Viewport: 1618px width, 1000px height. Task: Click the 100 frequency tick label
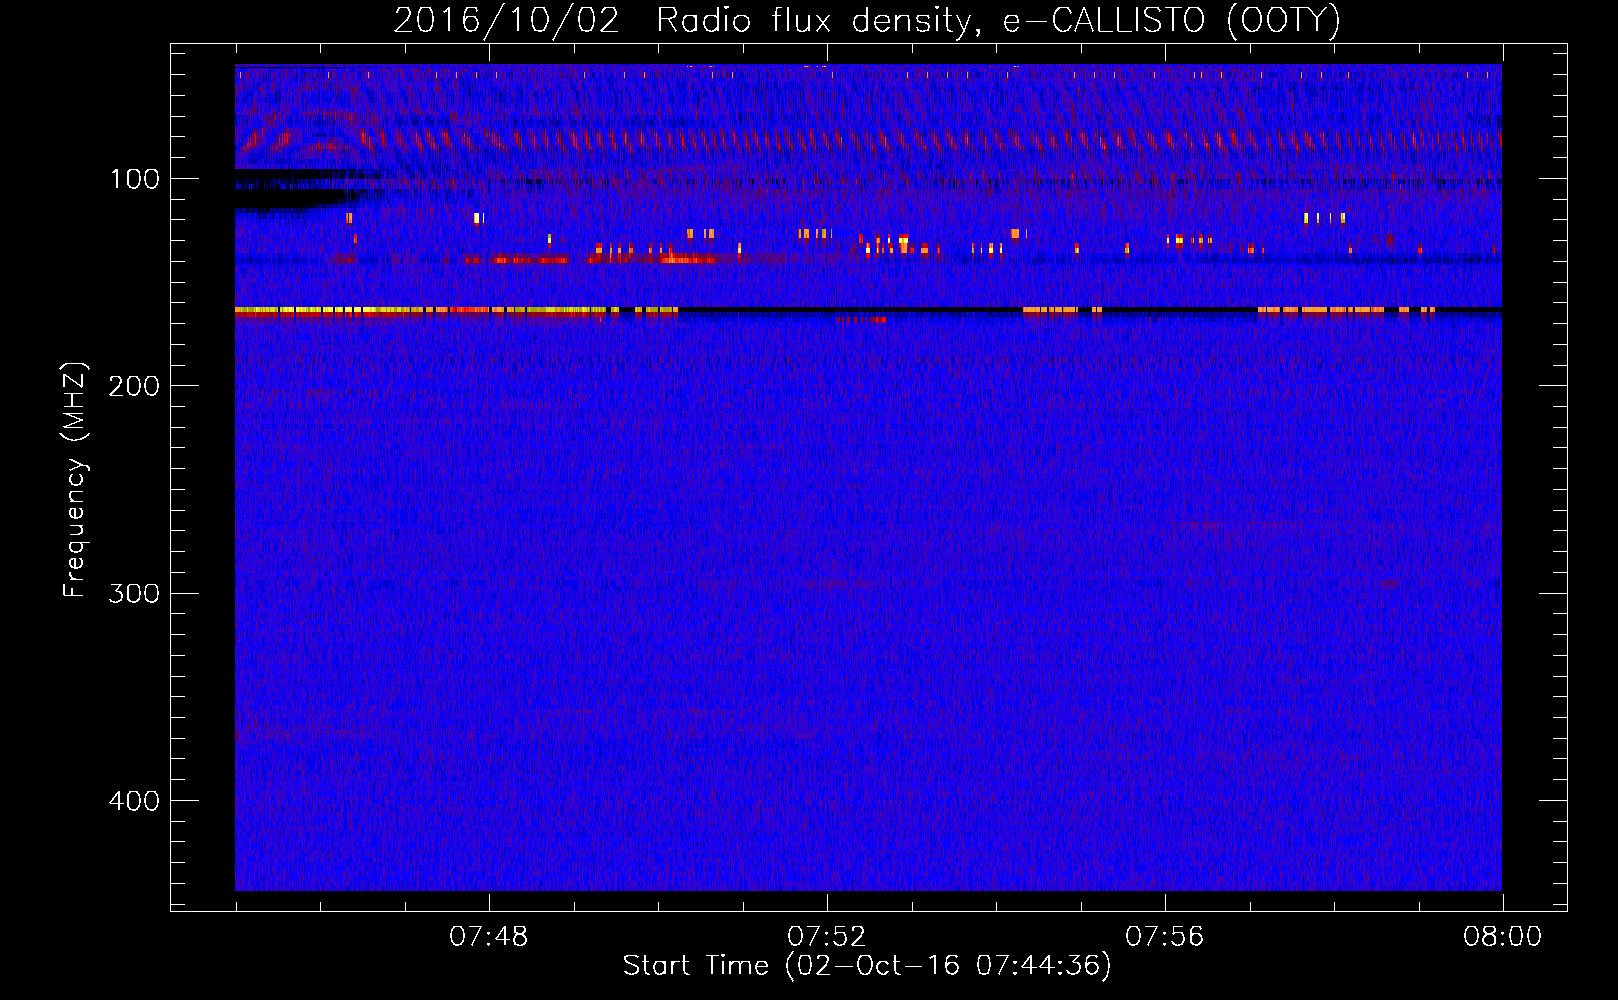click(135, 179)
